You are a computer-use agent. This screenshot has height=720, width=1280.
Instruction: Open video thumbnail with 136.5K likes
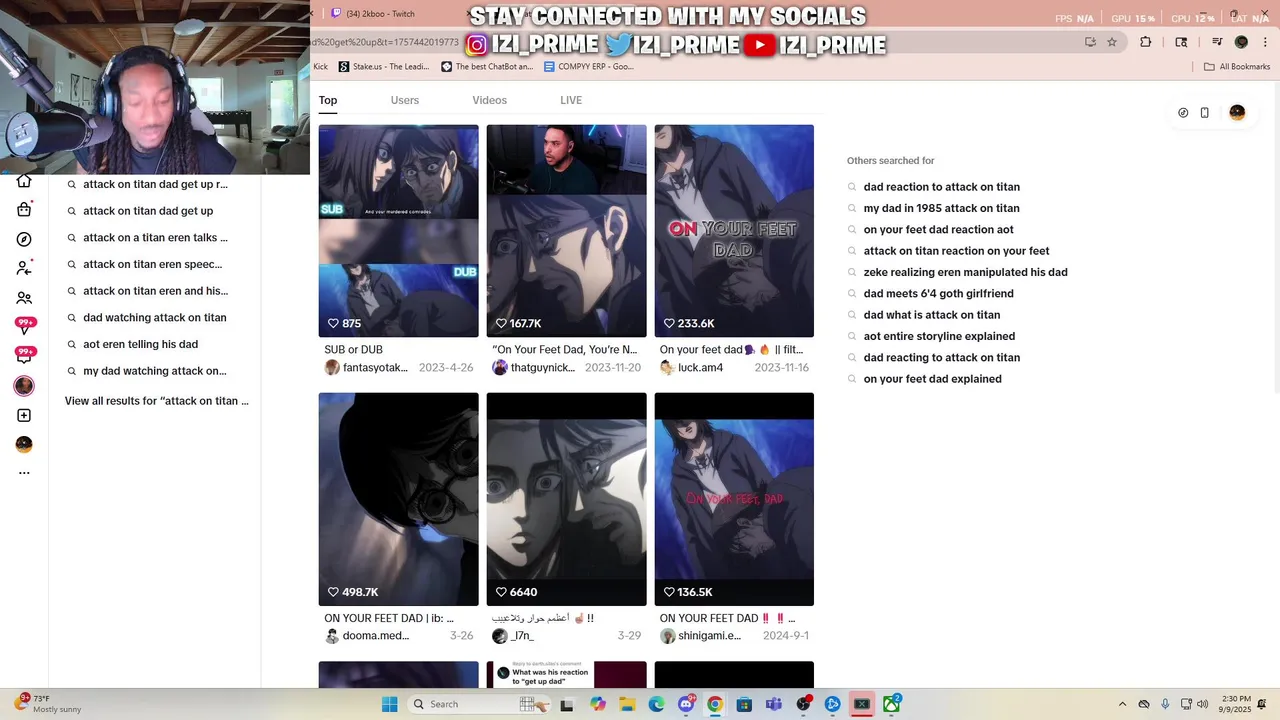pyautogui.click(x=734, y=499)
